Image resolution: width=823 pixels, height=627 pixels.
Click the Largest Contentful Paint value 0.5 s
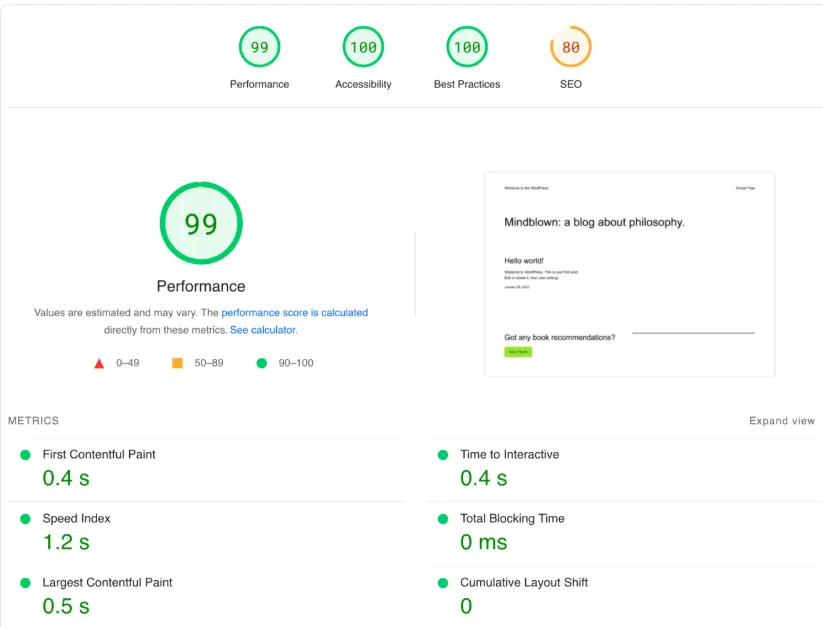tap(66, 606)
